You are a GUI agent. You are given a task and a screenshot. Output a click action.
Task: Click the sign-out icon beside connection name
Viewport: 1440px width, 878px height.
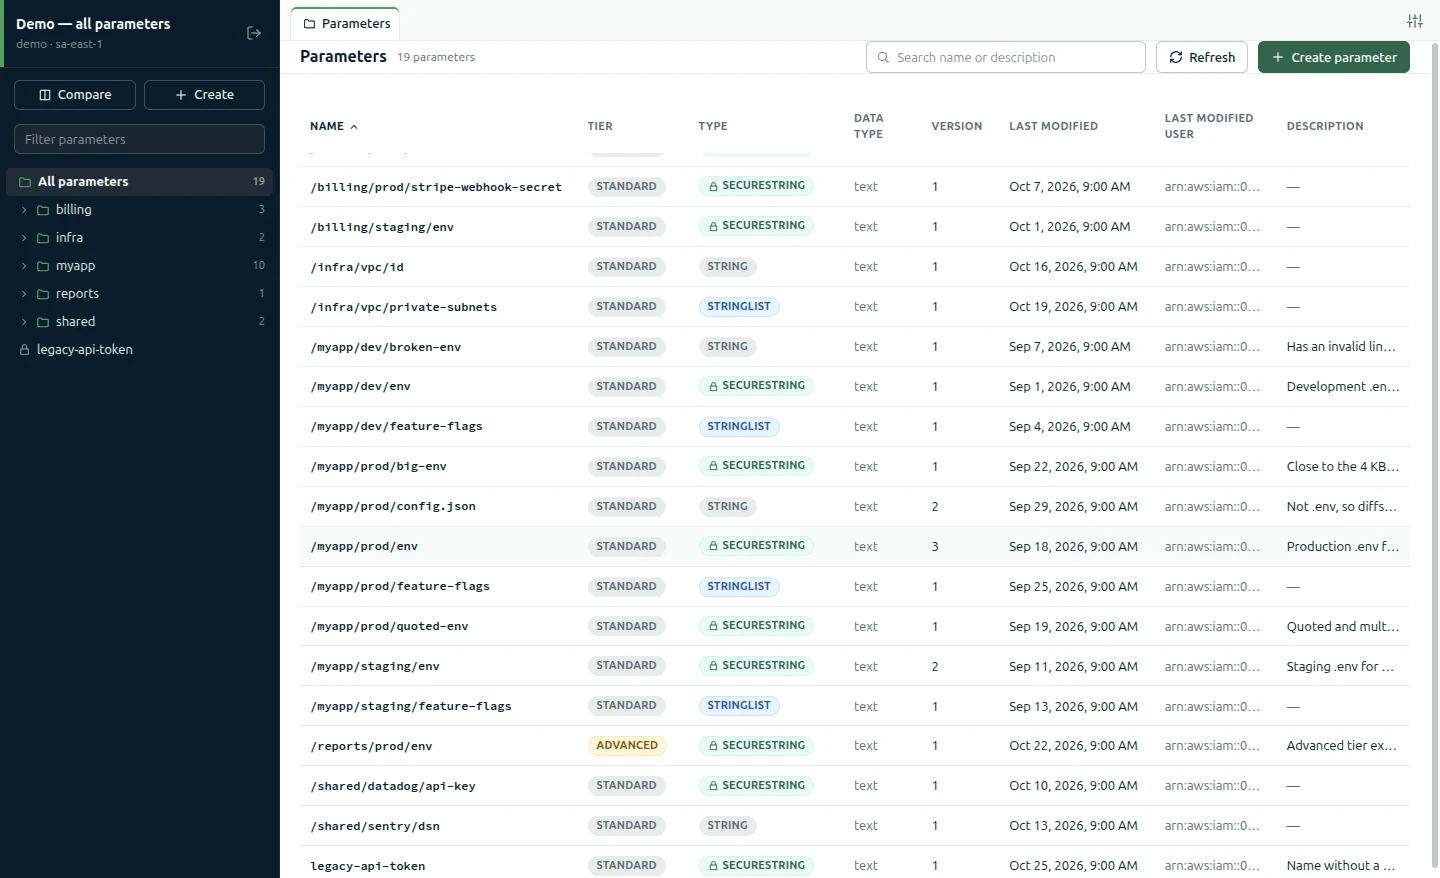click(x=254, y=33)
